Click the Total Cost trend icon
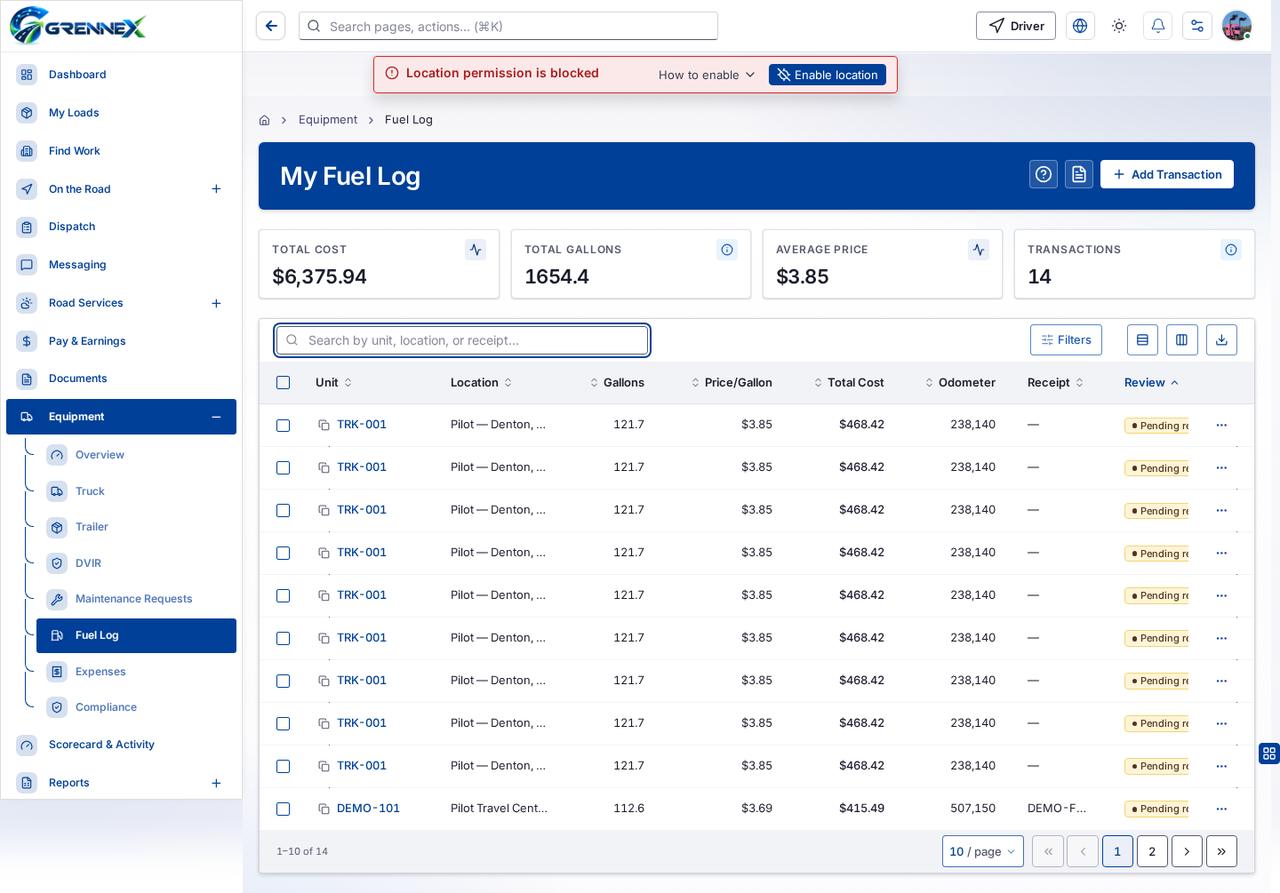The height and width of the screenshot is (893, 1280). [476, 250]
